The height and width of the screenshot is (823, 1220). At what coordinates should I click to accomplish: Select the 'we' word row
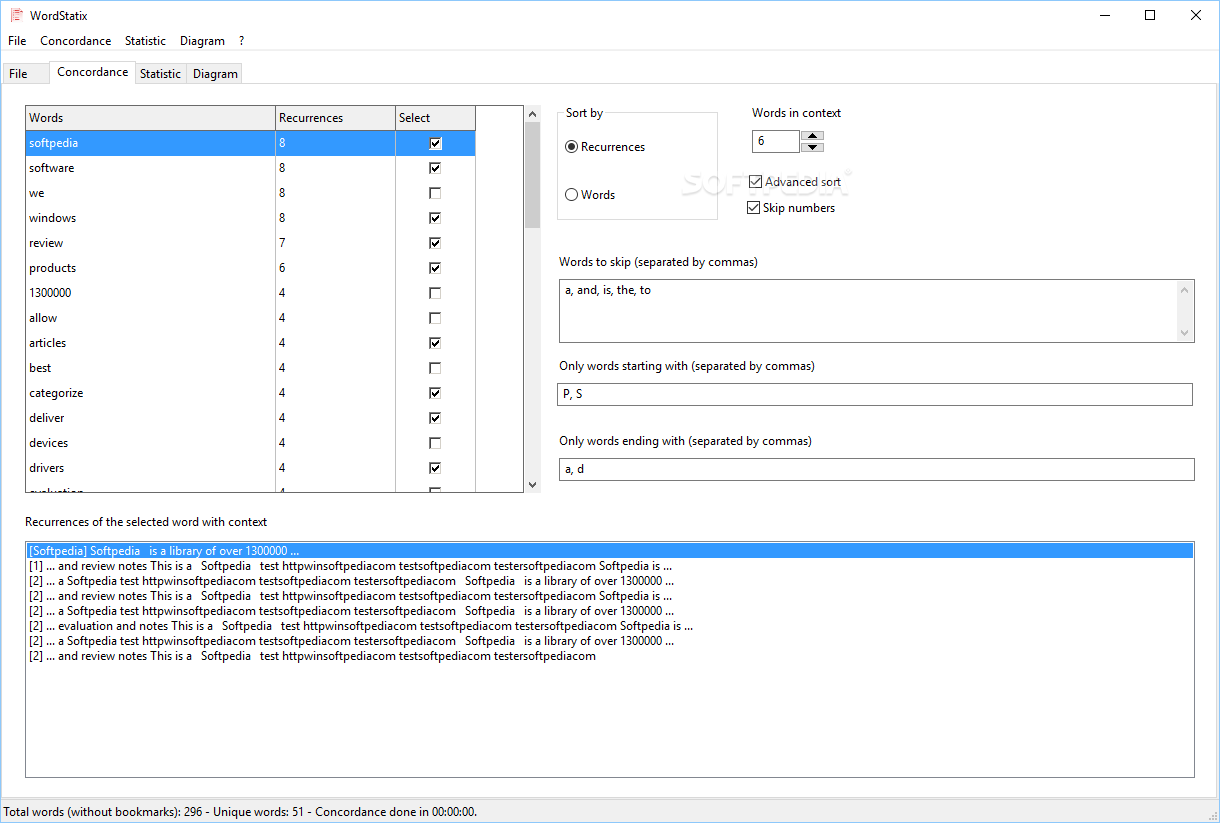tap(250, 193)
